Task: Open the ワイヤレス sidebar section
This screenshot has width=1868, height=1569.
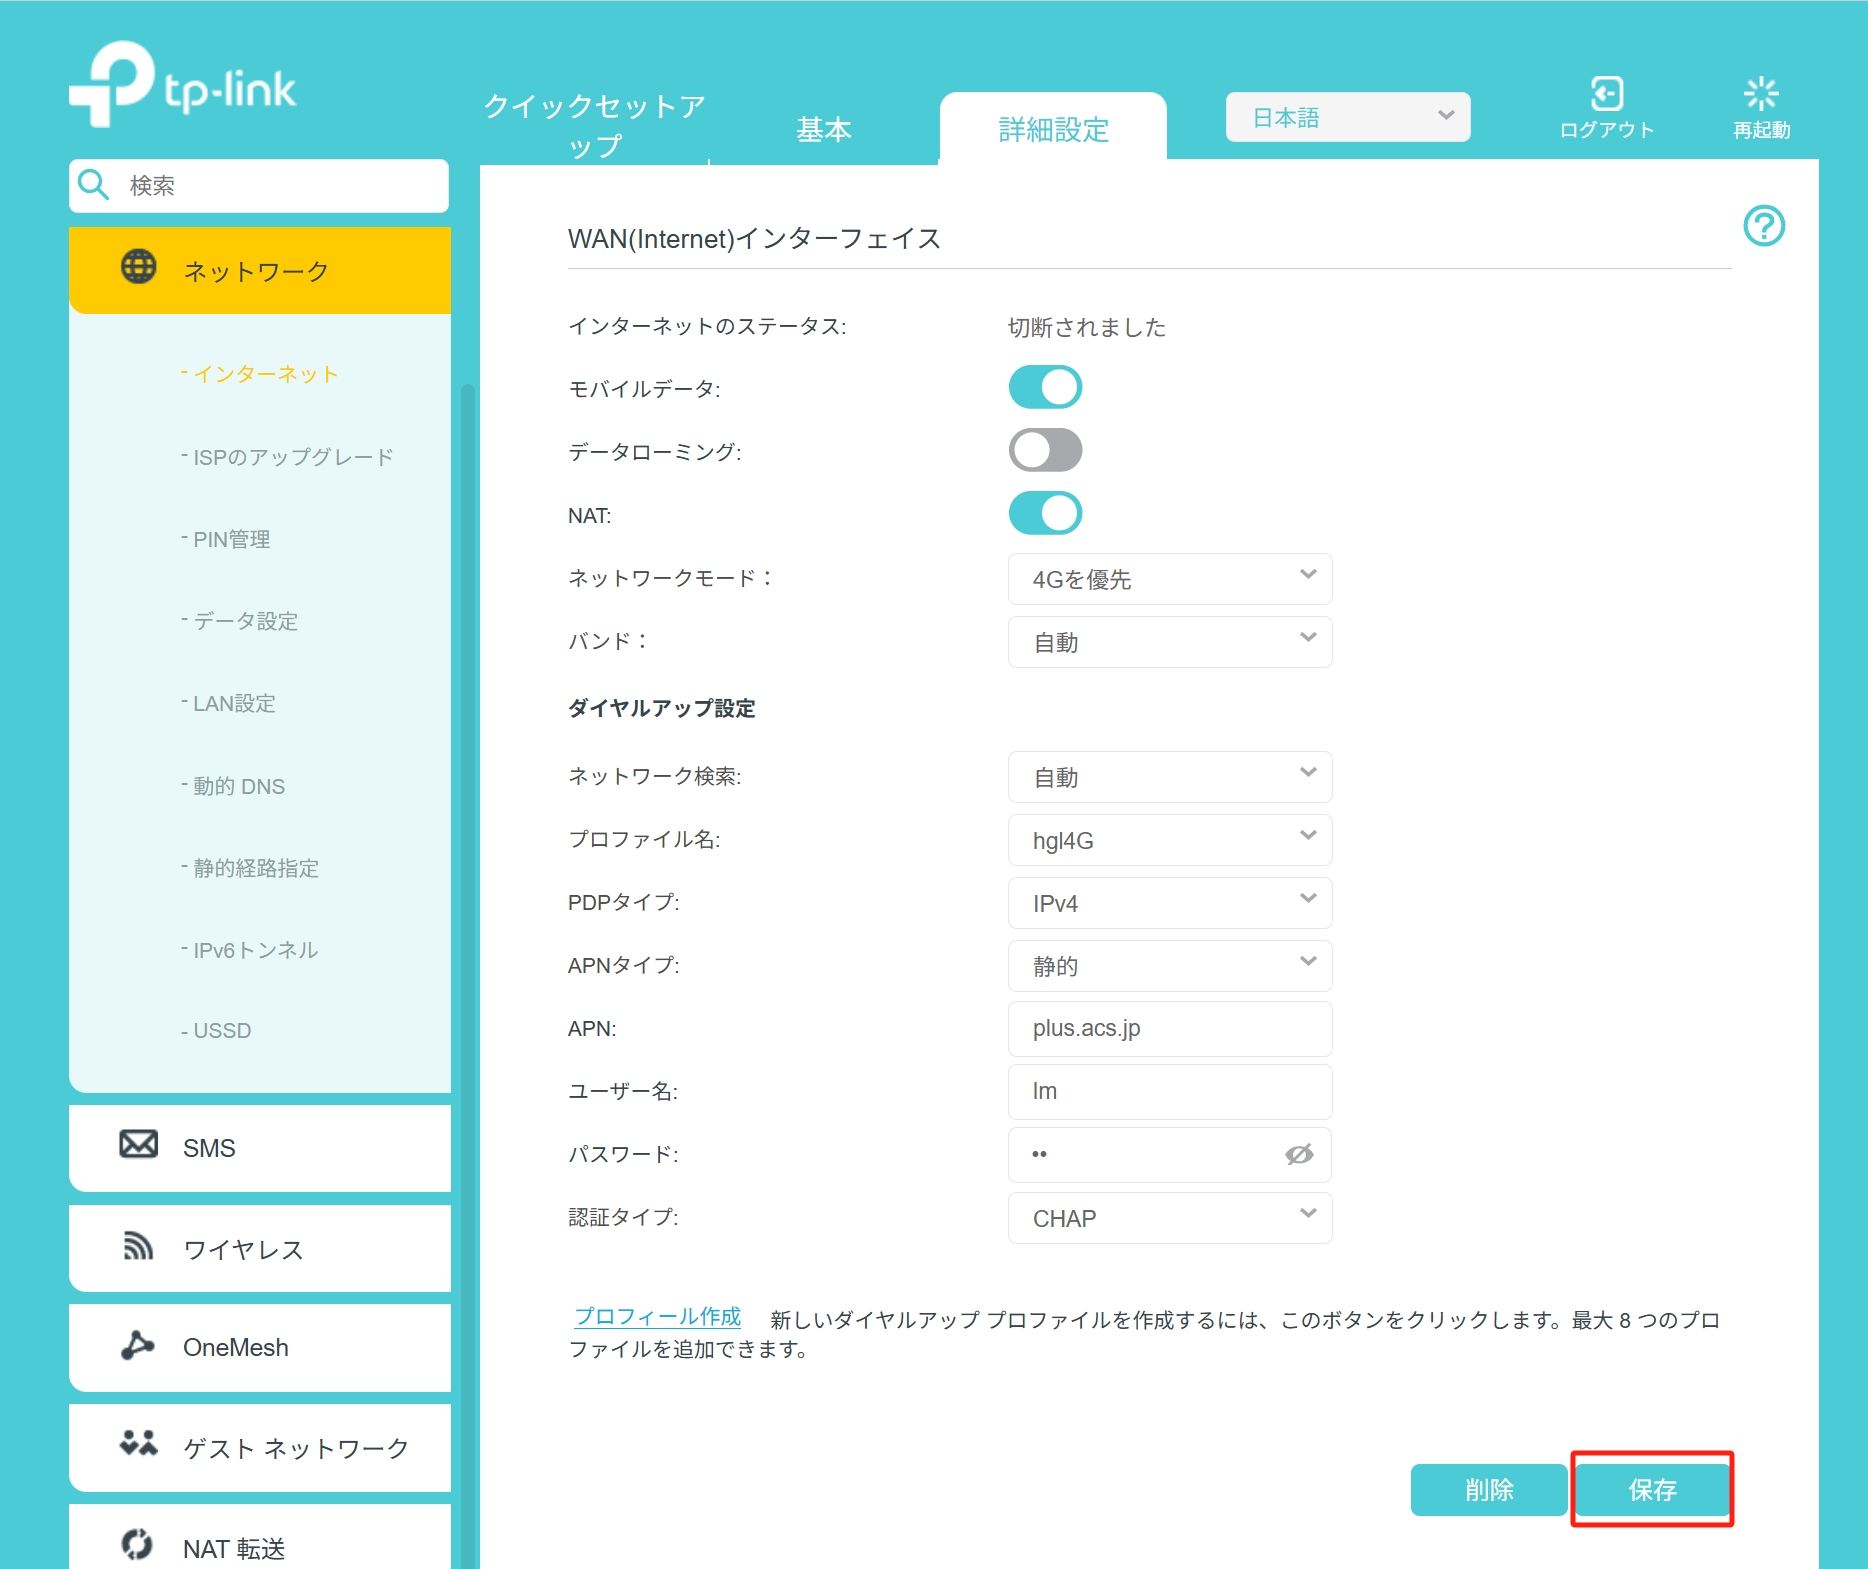Action: coord(260,1248)
